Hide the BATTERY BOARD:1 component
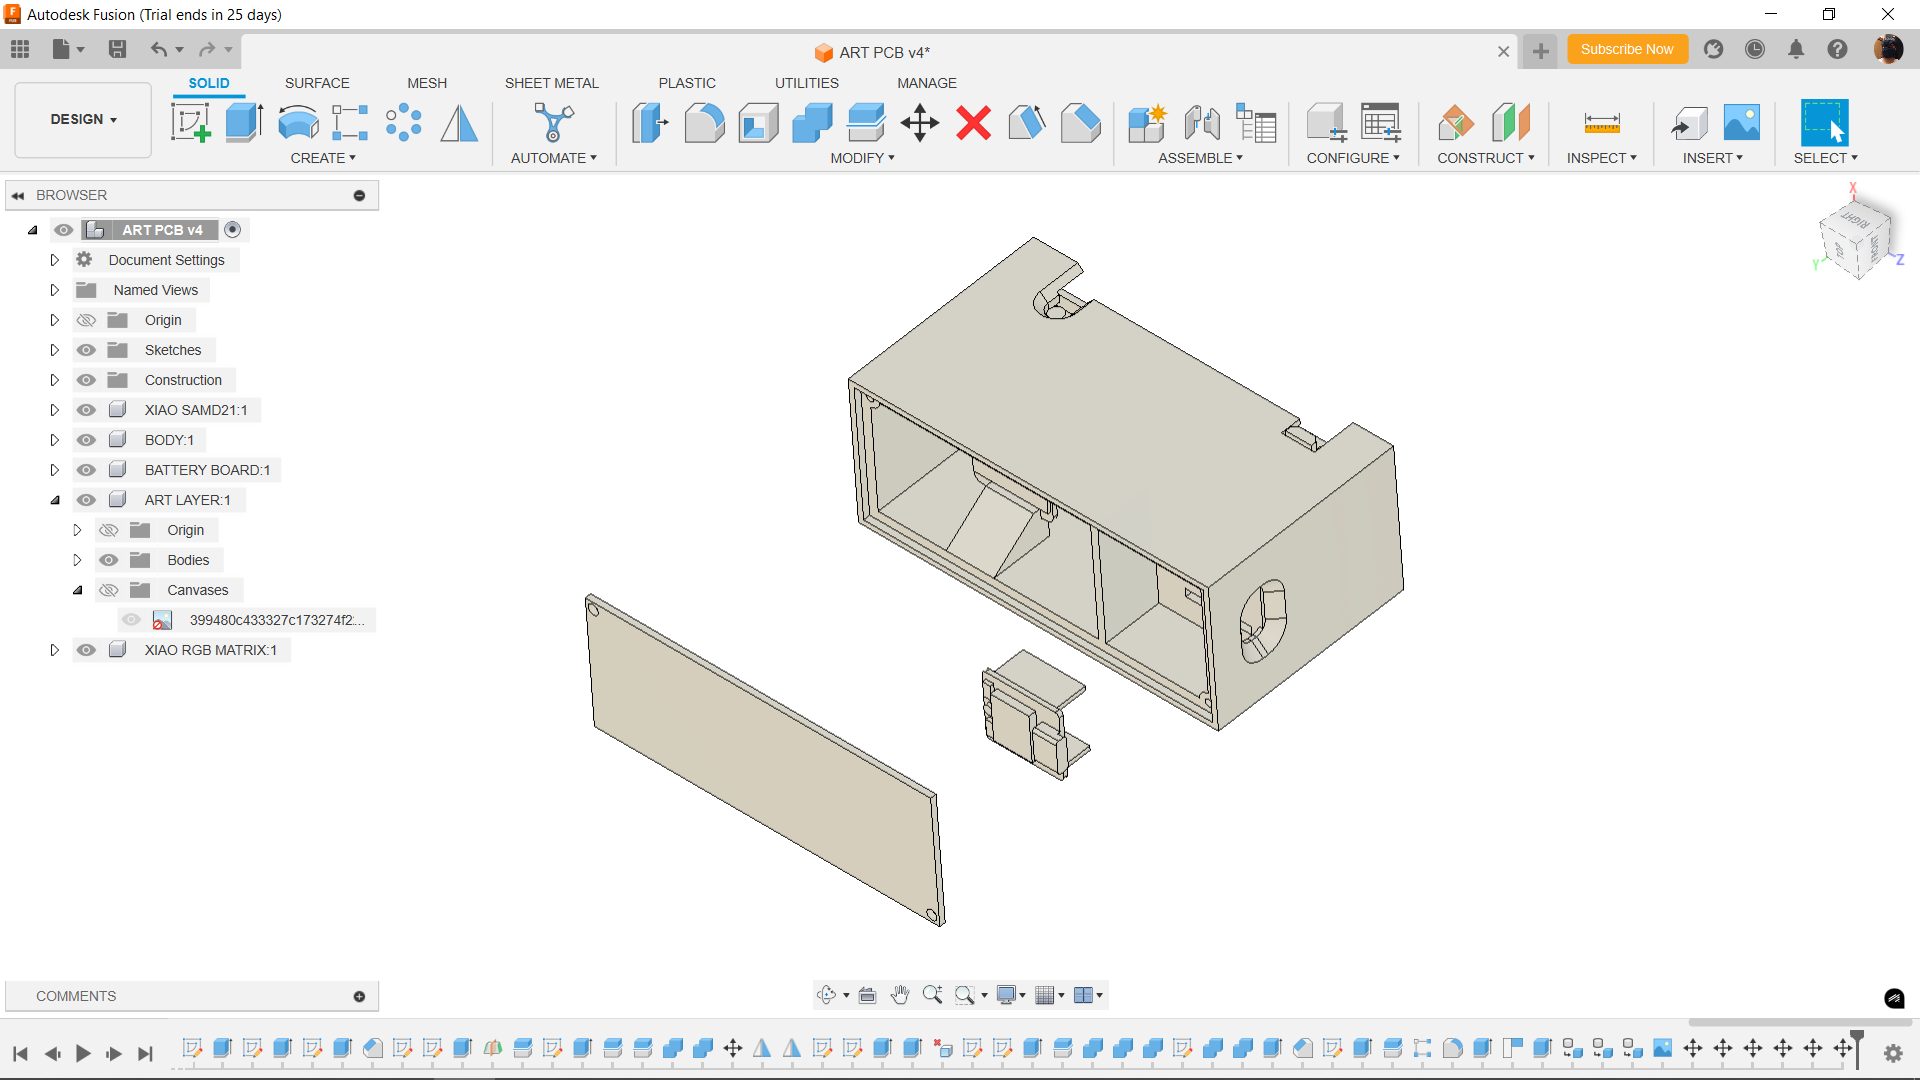The width and height of the screenshot is (1920, 1080). pyautogui.click(x=87, y=470)
